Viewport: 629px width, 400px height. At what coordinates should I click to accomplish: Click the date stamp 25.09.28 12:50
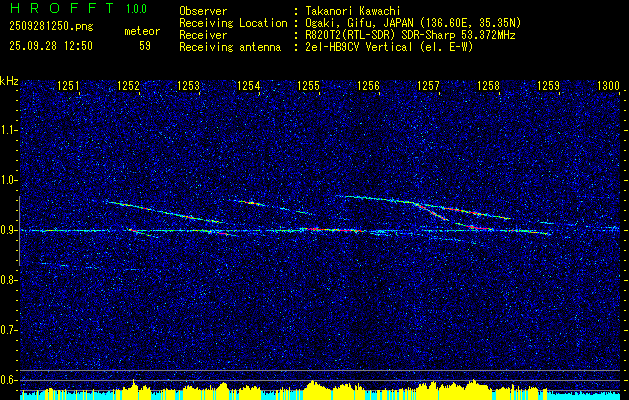[x=51, y=46]
